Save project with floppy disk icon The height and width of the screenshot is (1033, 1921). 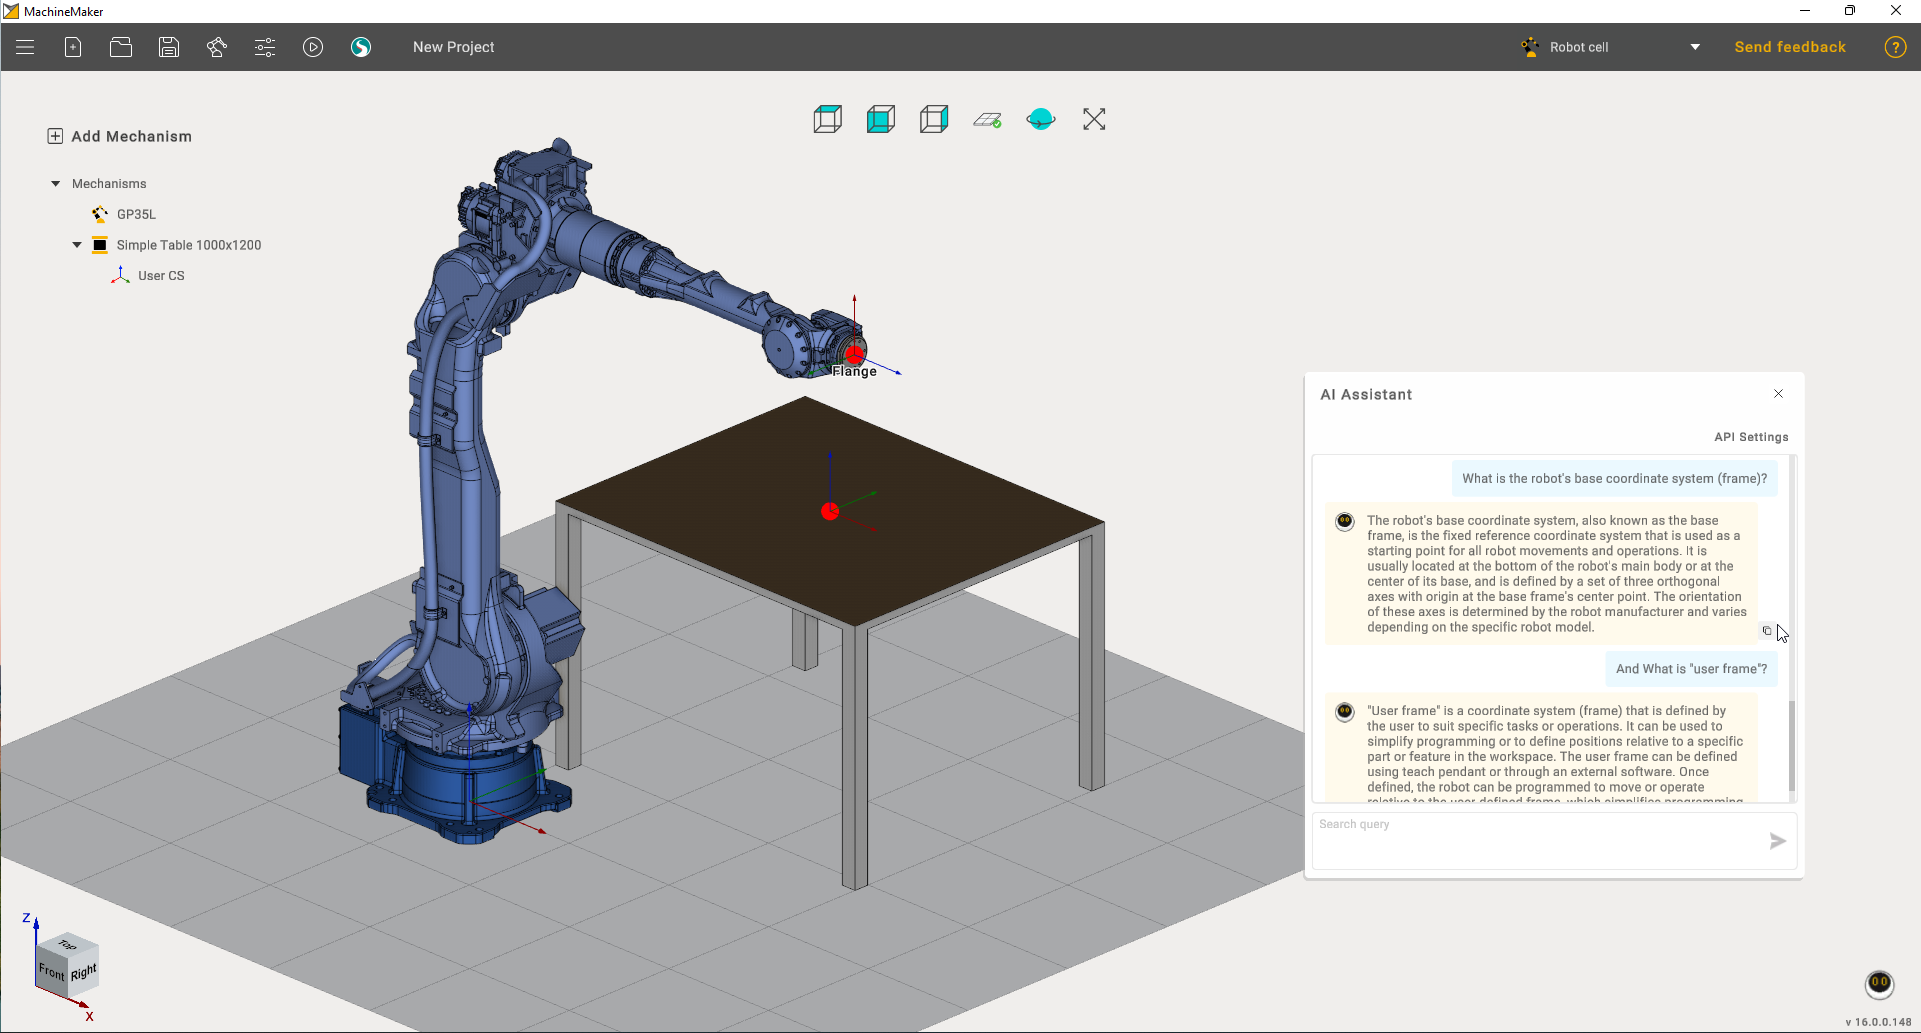[169, 47]
